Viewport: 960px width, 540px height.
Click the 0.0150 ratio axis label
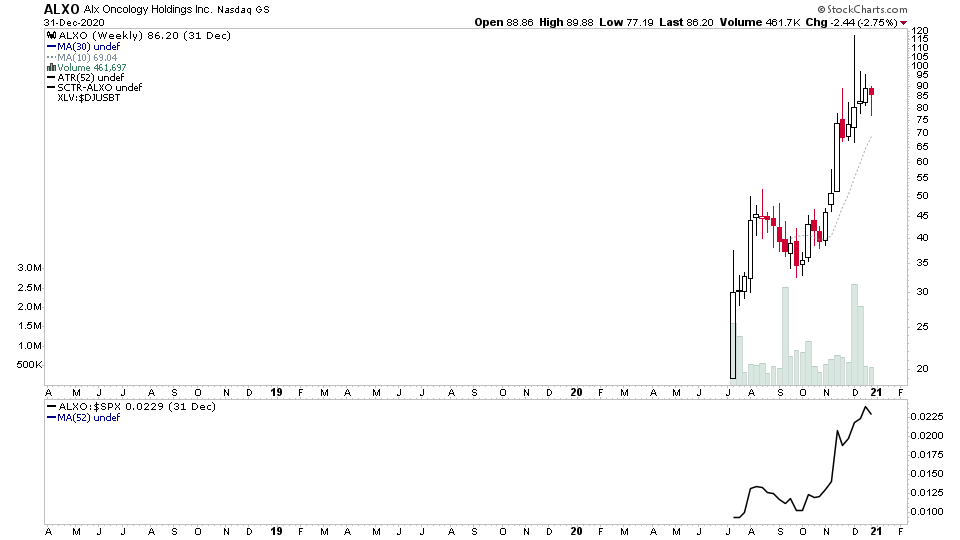click(x=927, y=474)
